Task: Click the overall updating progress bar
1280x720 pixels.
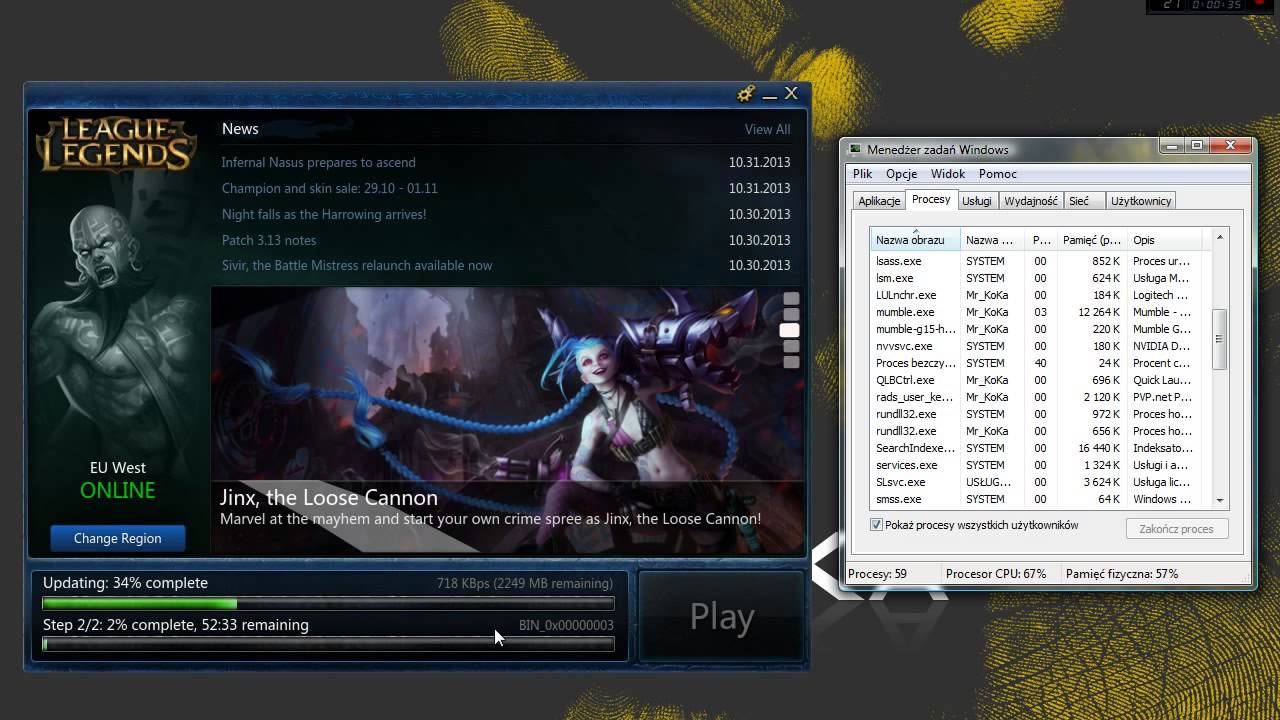Action: click(x=328, y=603)
